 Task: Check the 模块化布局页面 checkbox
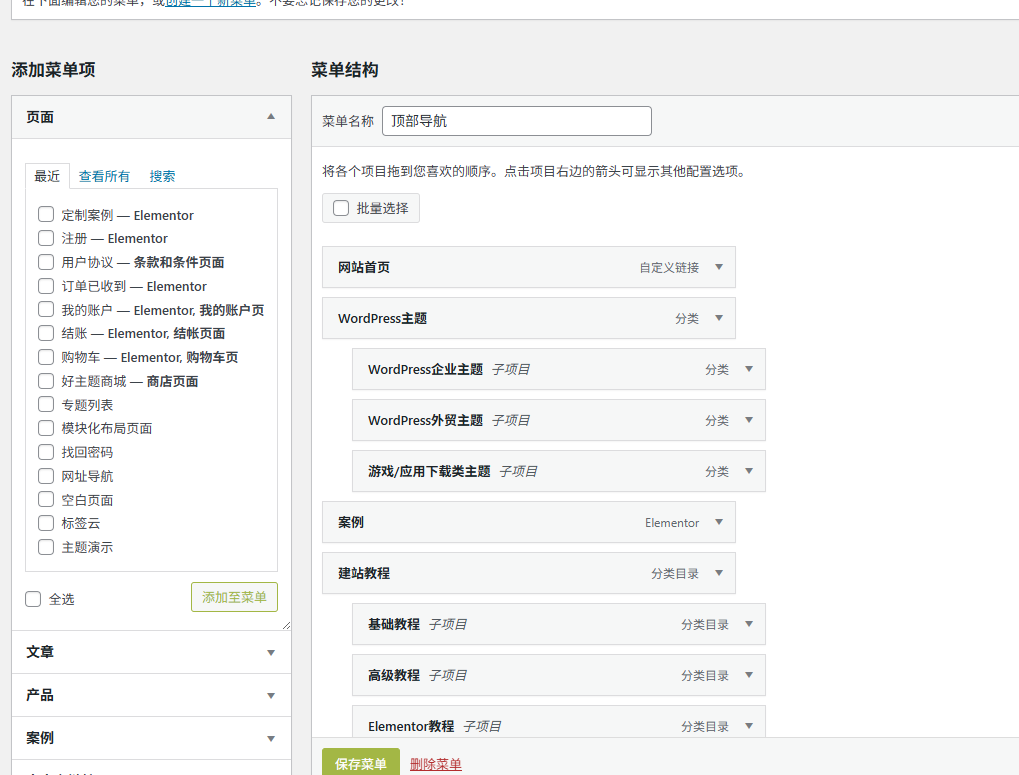tap(46, 428)
